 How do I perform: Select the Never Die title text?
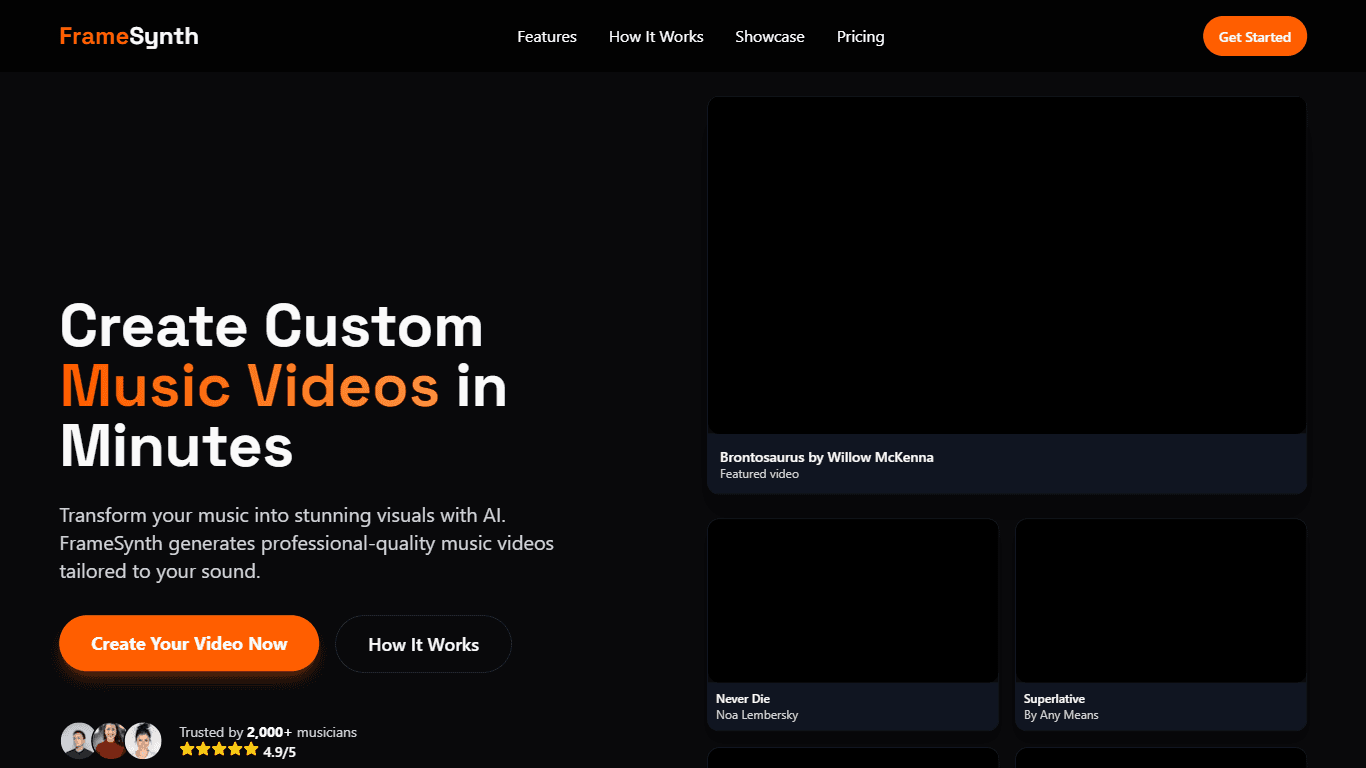coord(743,699)
